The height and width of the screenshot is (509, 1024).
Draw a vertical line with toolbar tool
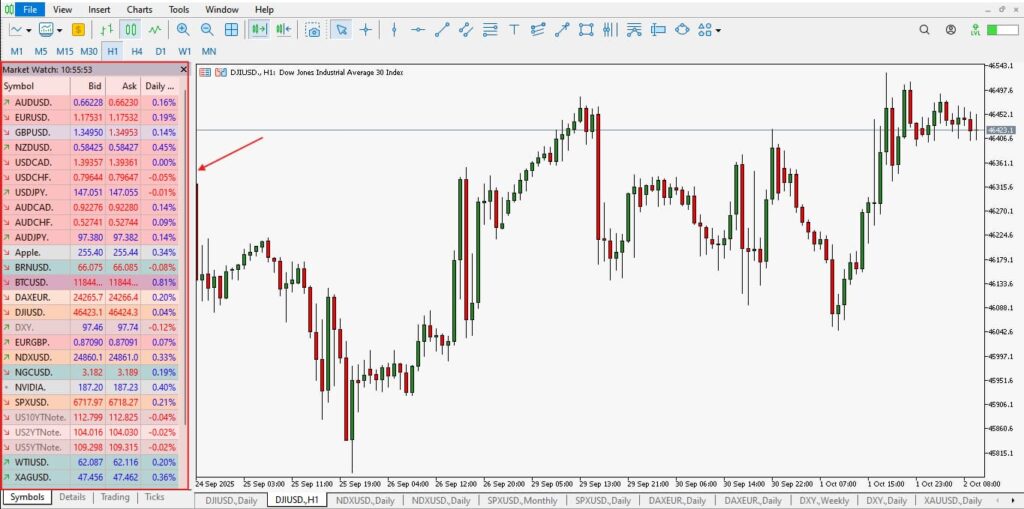(394, 30)
